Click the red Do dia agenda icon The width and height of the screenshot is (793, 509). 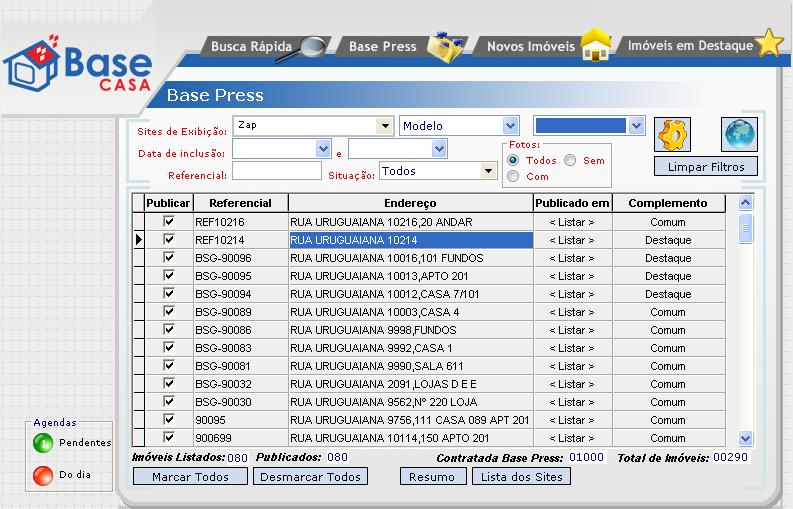pos(43,475)
